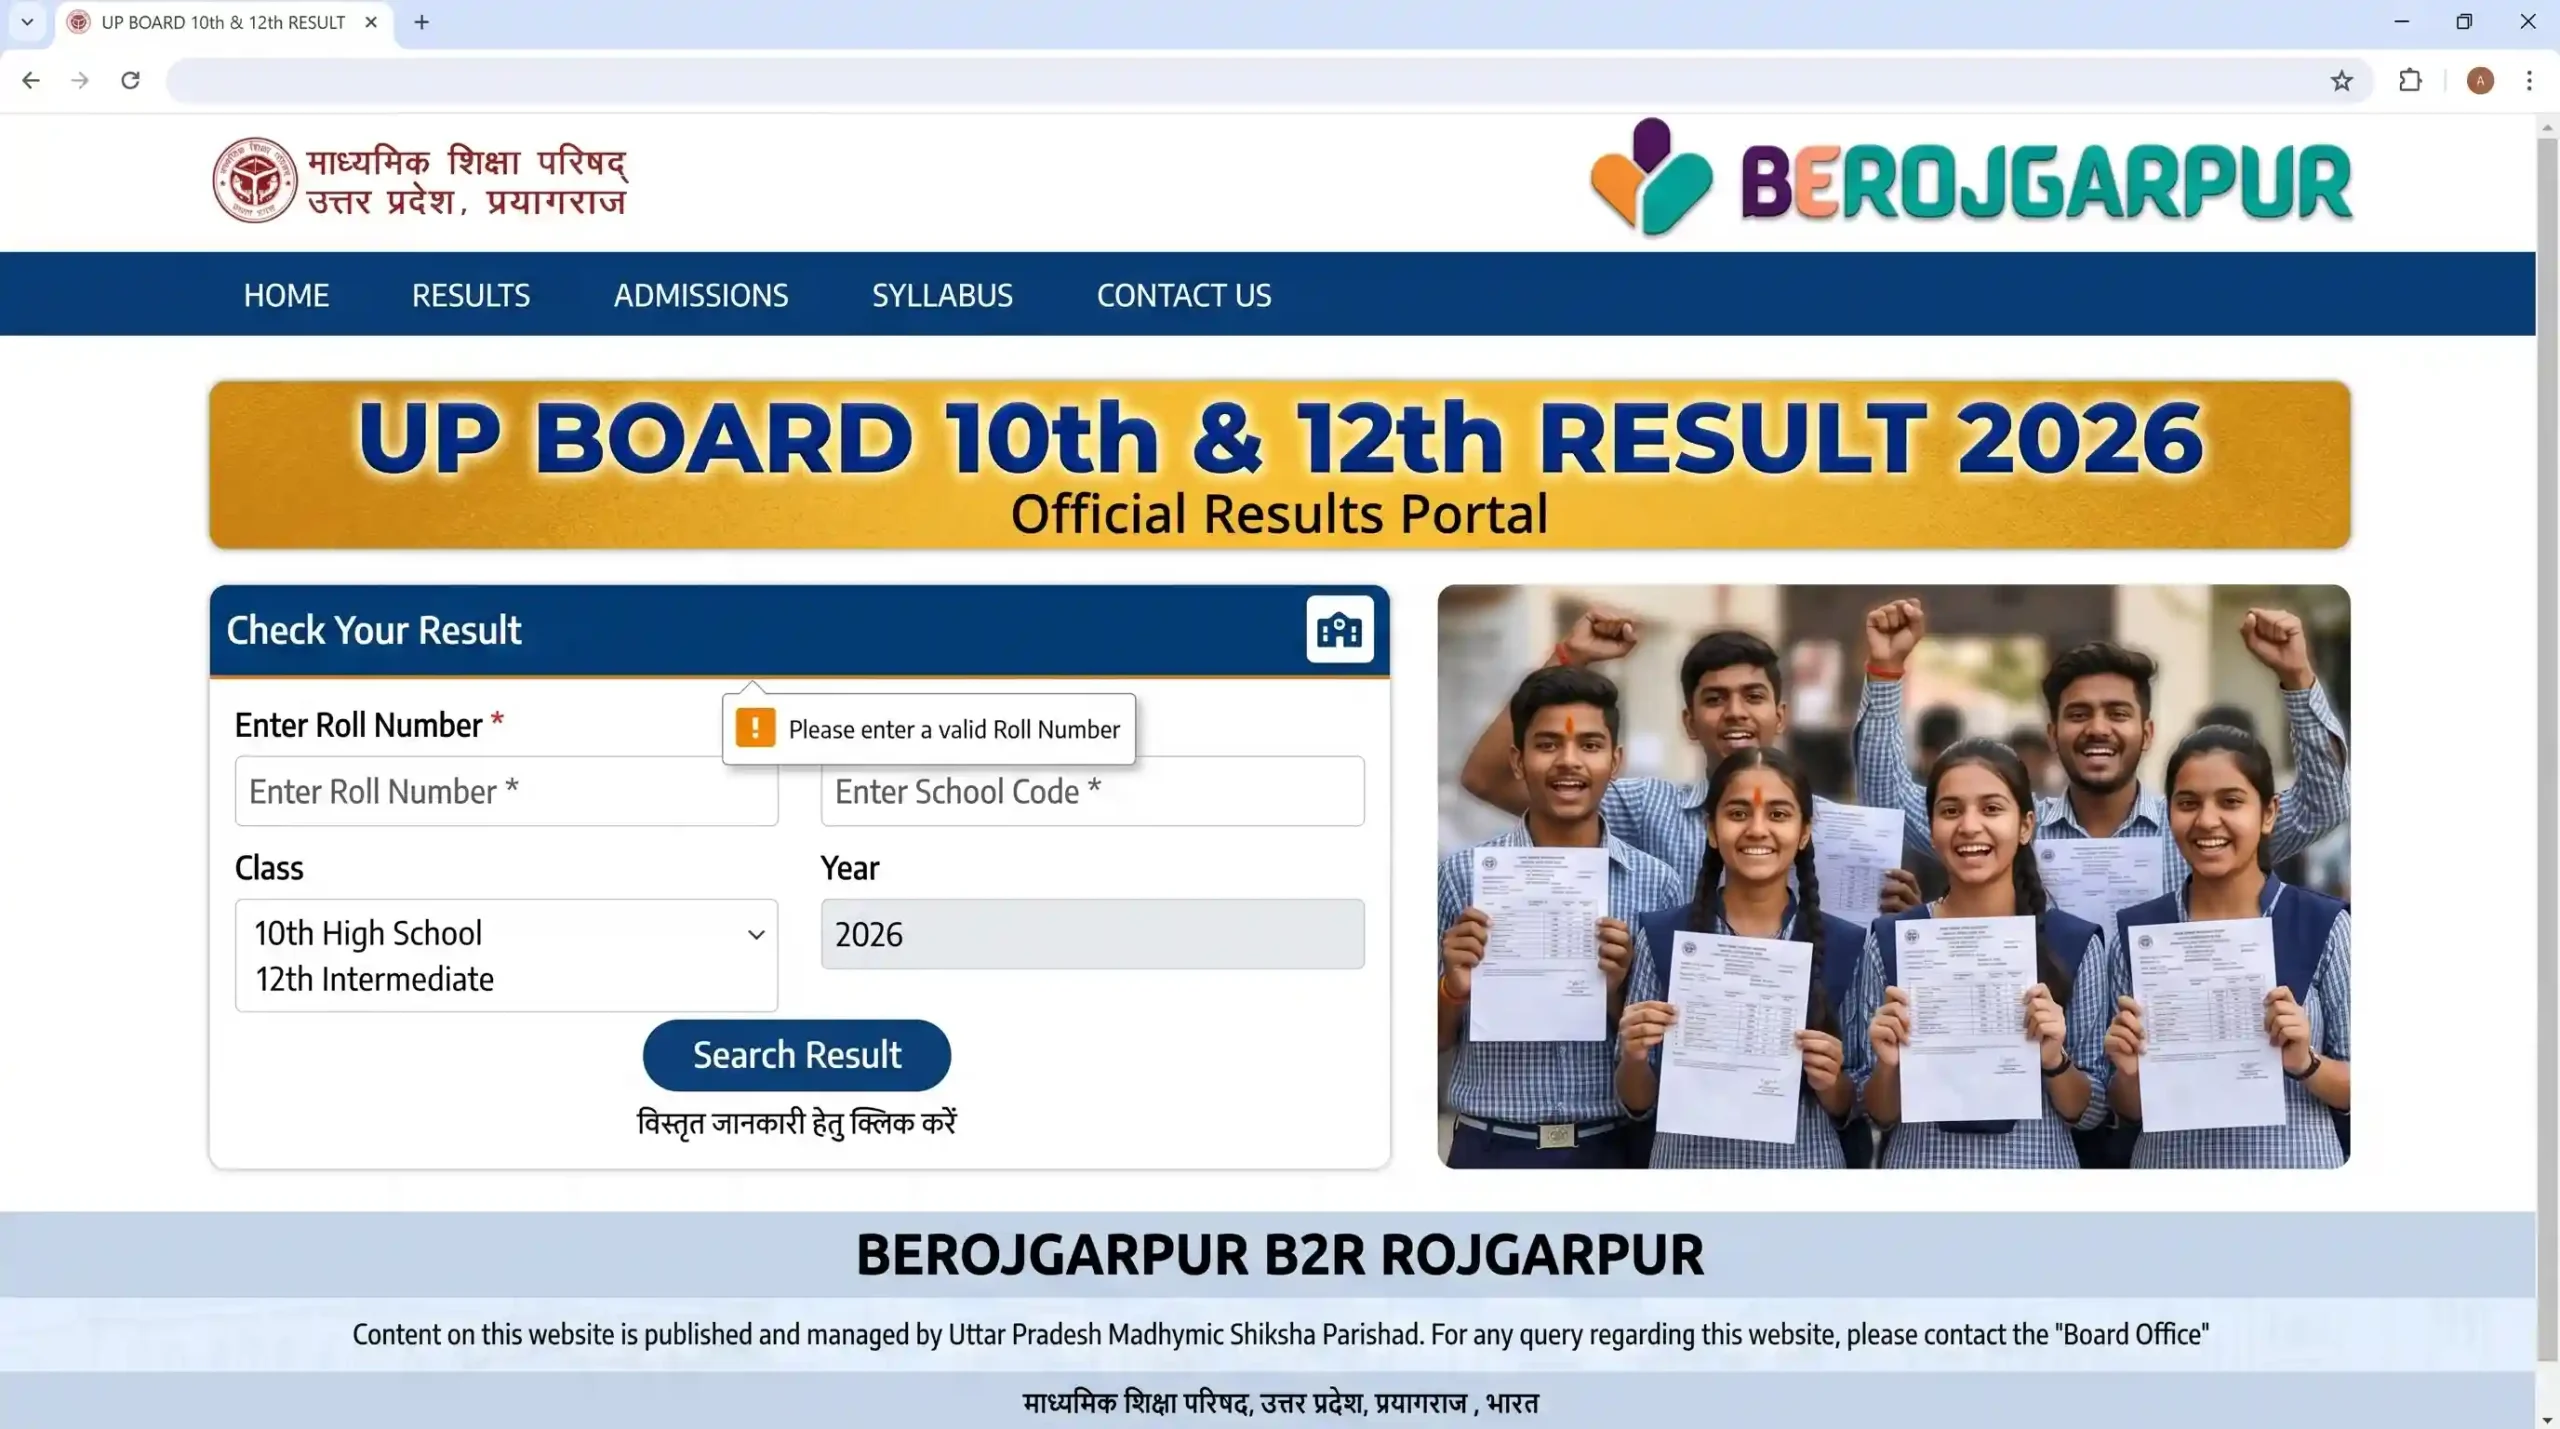Viewport: 2560px width, 1429px height.
Task: Click the browser profile avatar icon
Action: point(2480,80)
